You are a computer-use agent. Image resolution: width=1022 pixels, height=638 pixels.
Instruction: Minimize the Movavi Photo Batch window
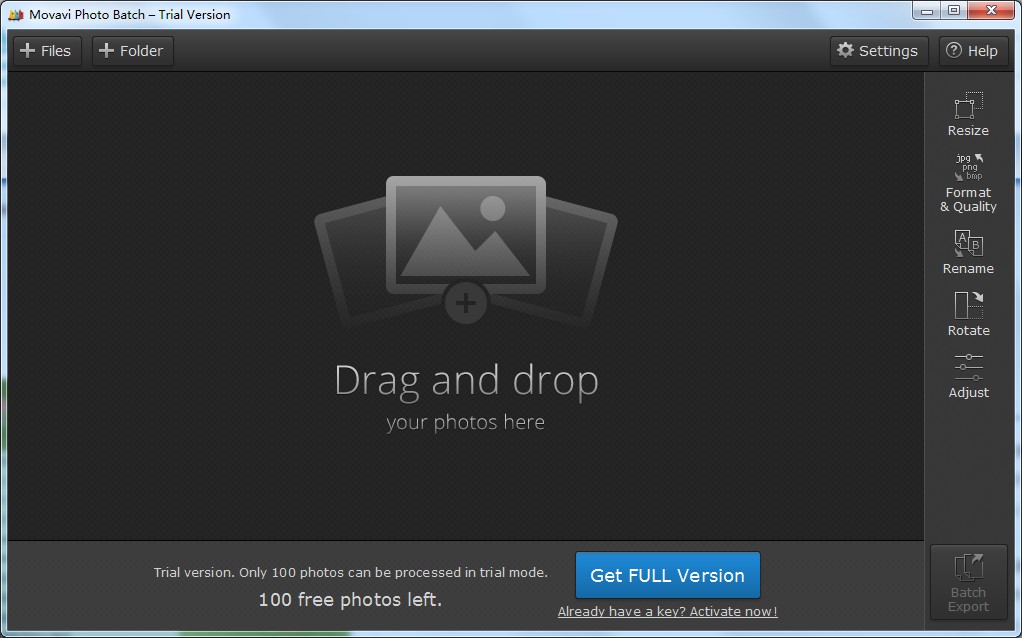tap(927, 10)
